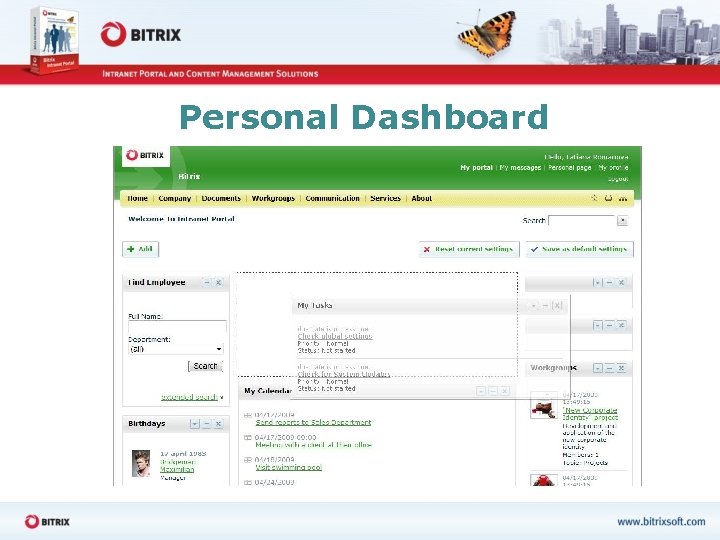Click the event icon beside 04/18/2009
The image size is (720, 540).
tap(248, 460)
